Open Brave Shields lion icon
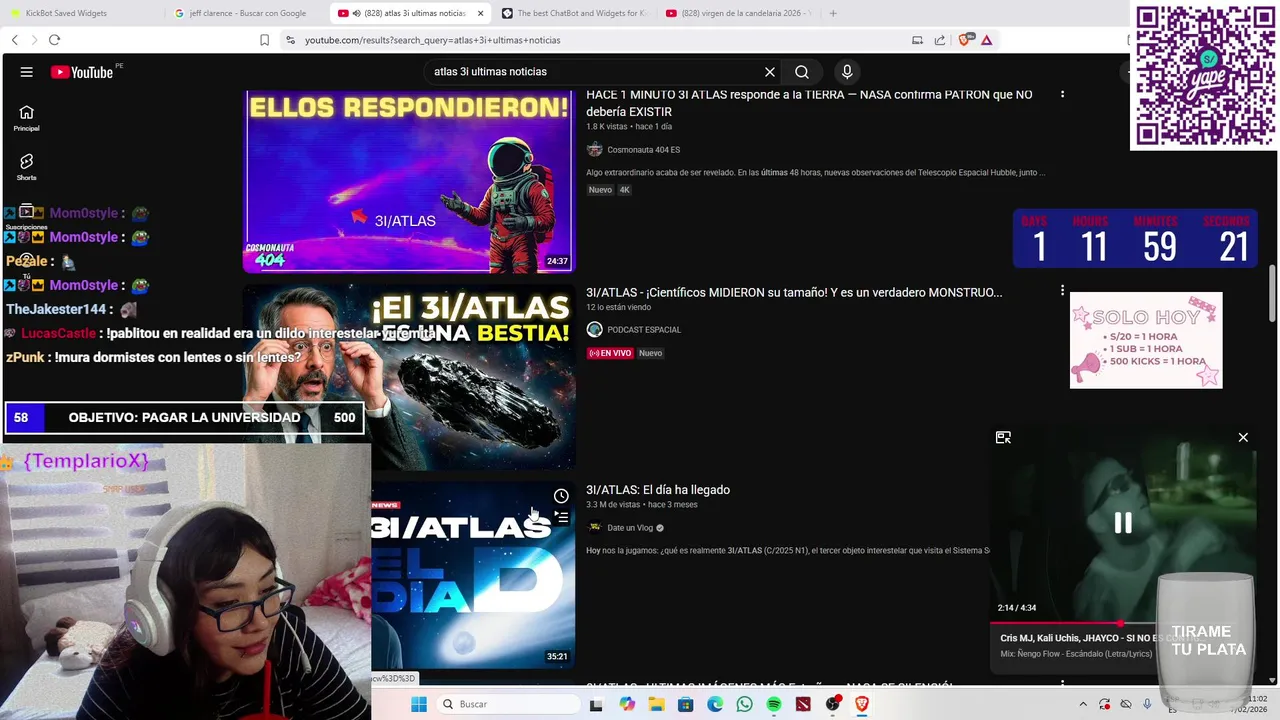 [x=965, y=40]
